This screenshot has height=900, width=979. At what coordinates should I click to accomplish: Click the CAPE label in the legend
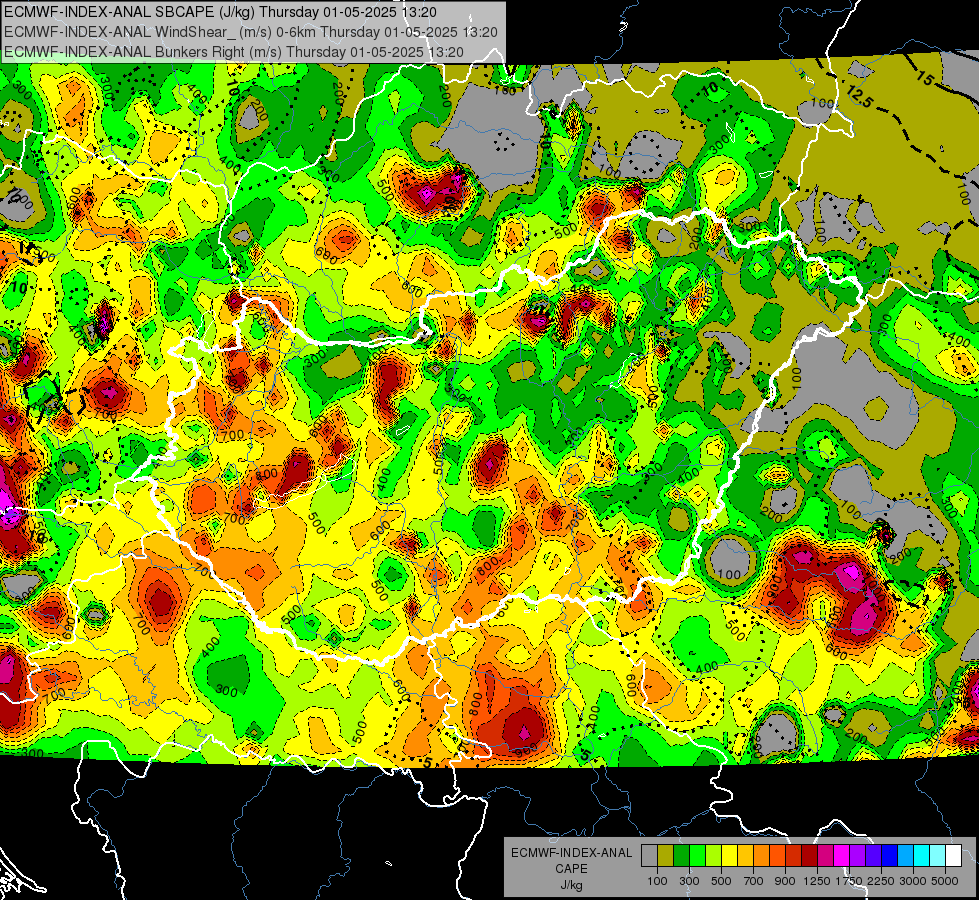click(x=571, y=869)
